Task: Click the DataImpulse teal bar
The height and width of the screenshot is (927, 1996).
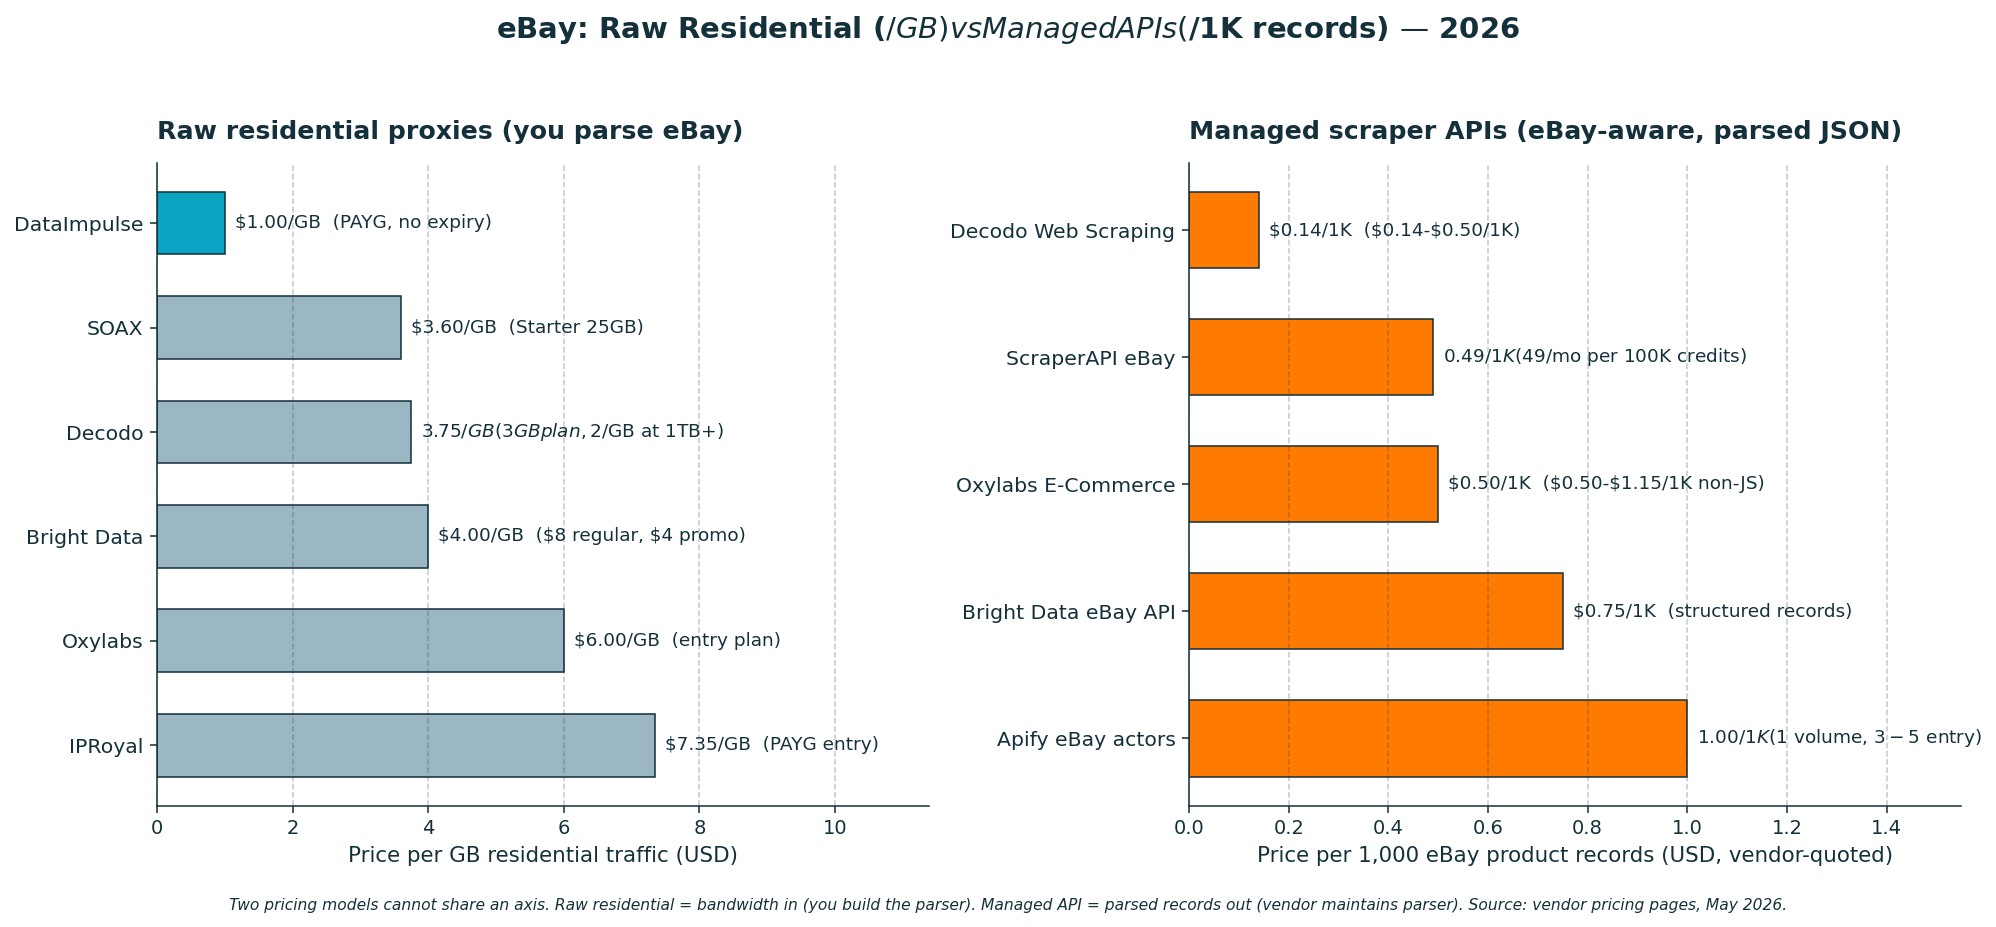Action: (x=191, y=223)
